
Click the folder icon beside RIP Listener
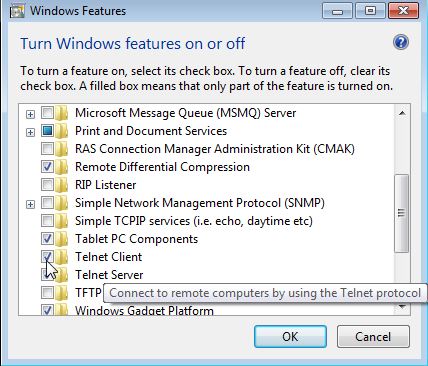[61, 185]
